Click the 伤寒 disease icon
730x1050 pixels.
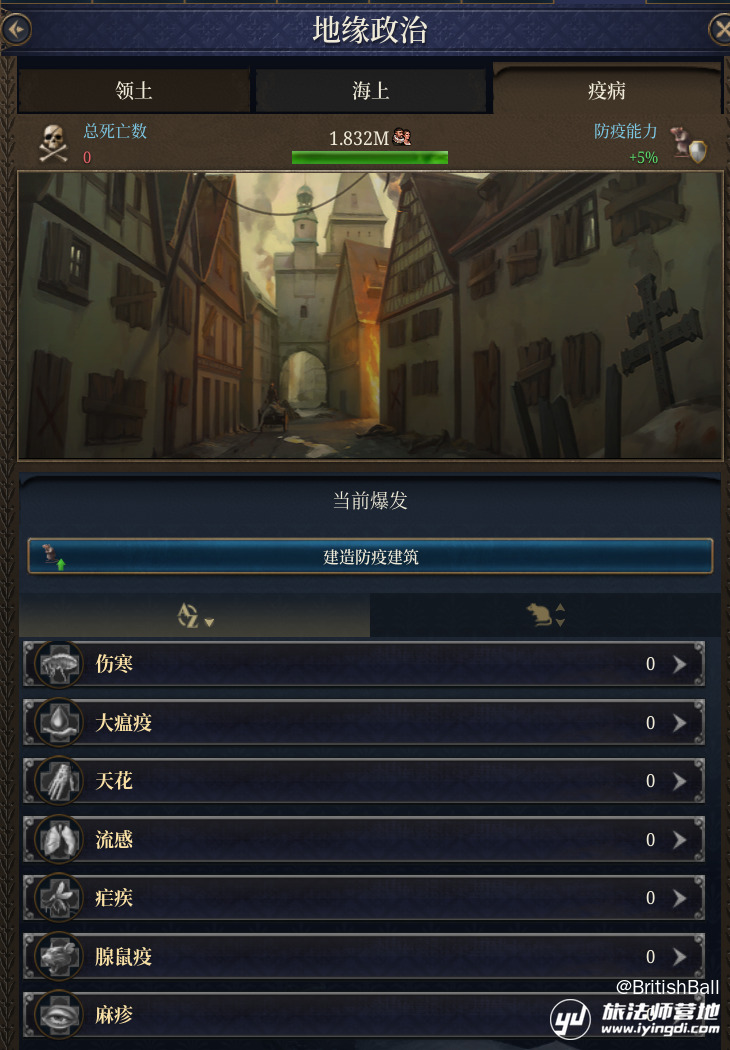[59, 664]
